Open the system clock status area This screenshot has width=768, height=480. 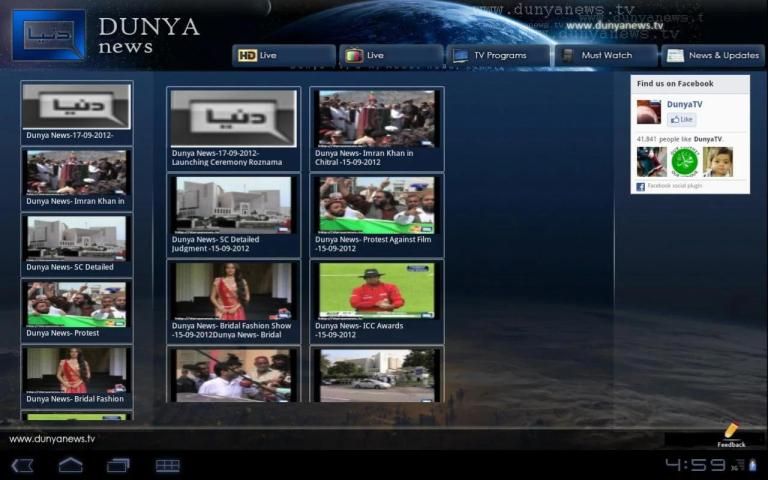pos(695,465)
